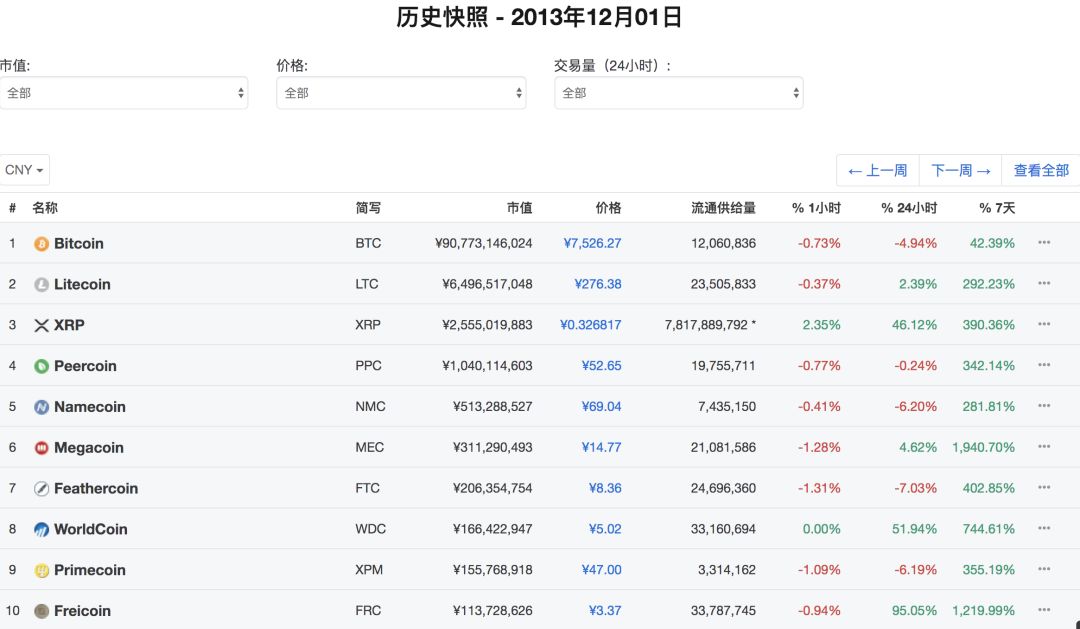Click the Bitcoin coin logo icon

click(41, 244)
